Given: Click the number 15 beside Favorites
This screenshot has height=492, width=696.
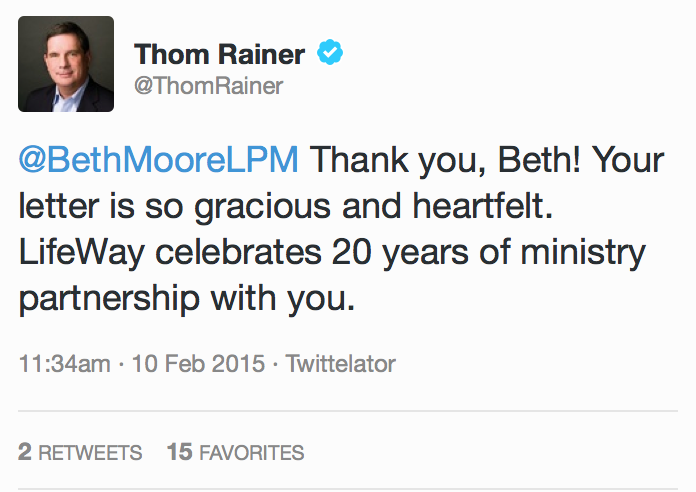Looking at the screenshot, I should tap(179, 452).
